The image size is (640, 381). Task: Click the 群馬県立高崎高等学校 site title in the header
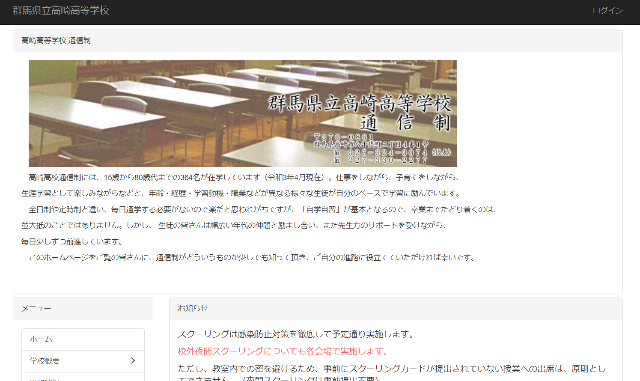pos(61,11)
